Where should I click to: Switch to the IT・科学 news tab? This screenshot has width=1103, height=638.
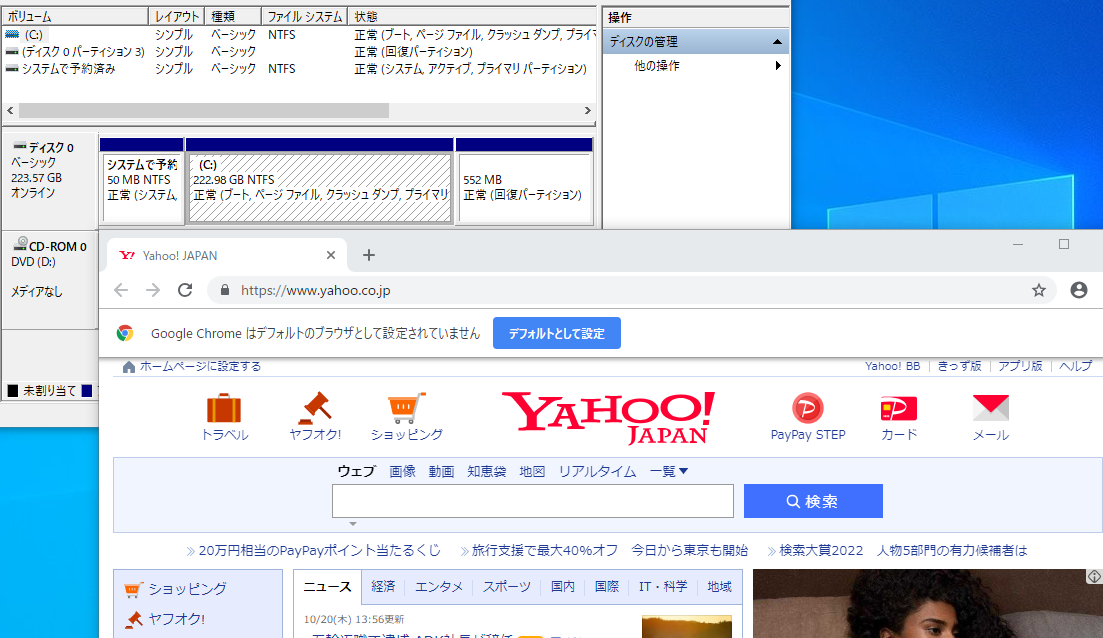click(x=663, y=587)
